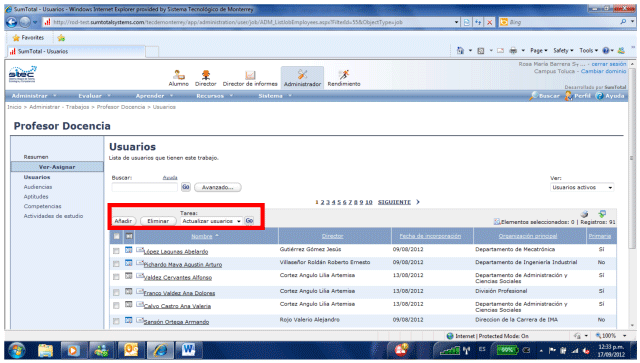Open the Alumno role icon
The width and height of the screenshot is (640, 363).
tap(178, 75)
